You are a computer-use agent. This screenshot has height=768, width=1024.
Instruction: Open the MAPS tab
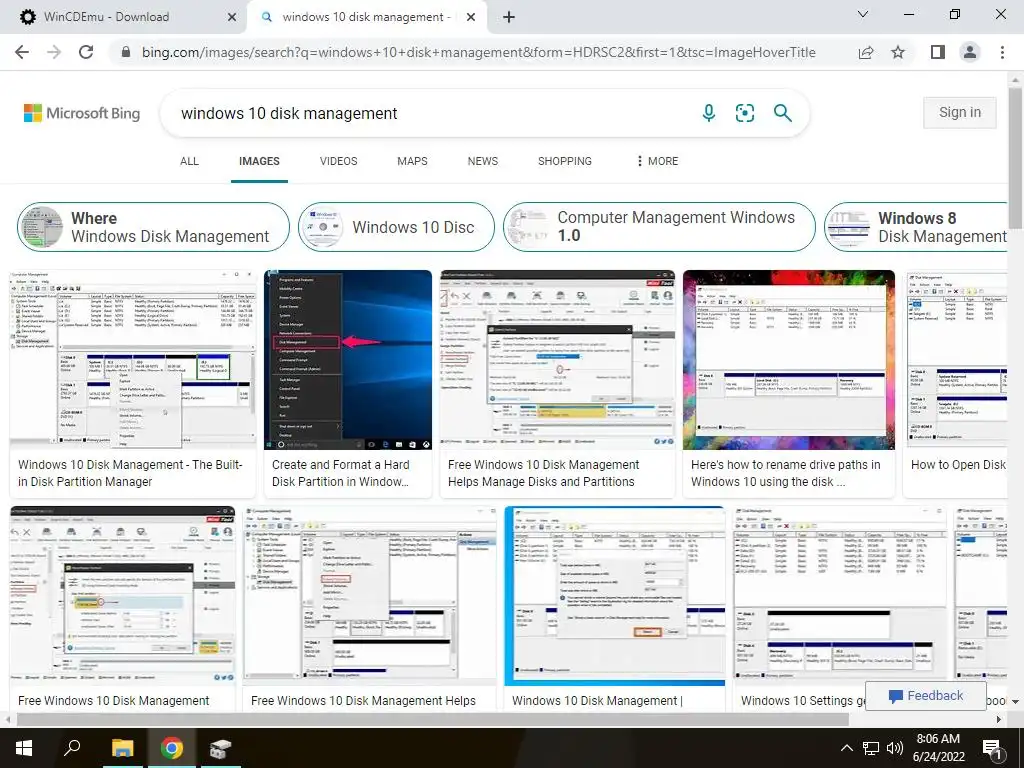pos(412,161)
